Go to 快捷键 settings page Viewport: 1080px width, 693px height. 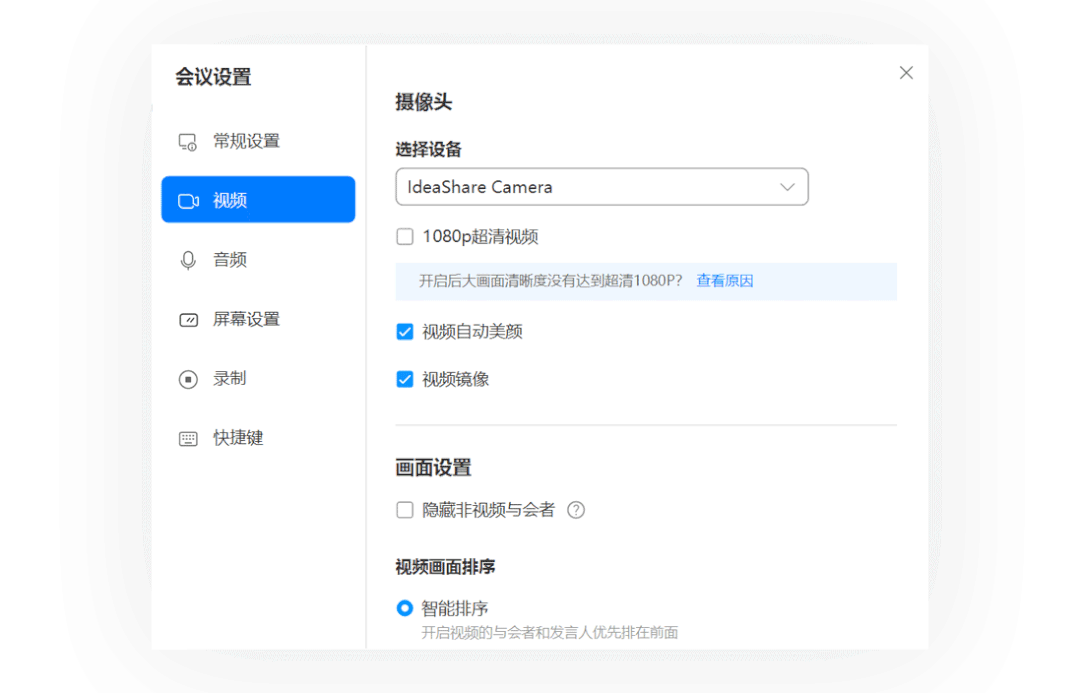pos(258,438)
